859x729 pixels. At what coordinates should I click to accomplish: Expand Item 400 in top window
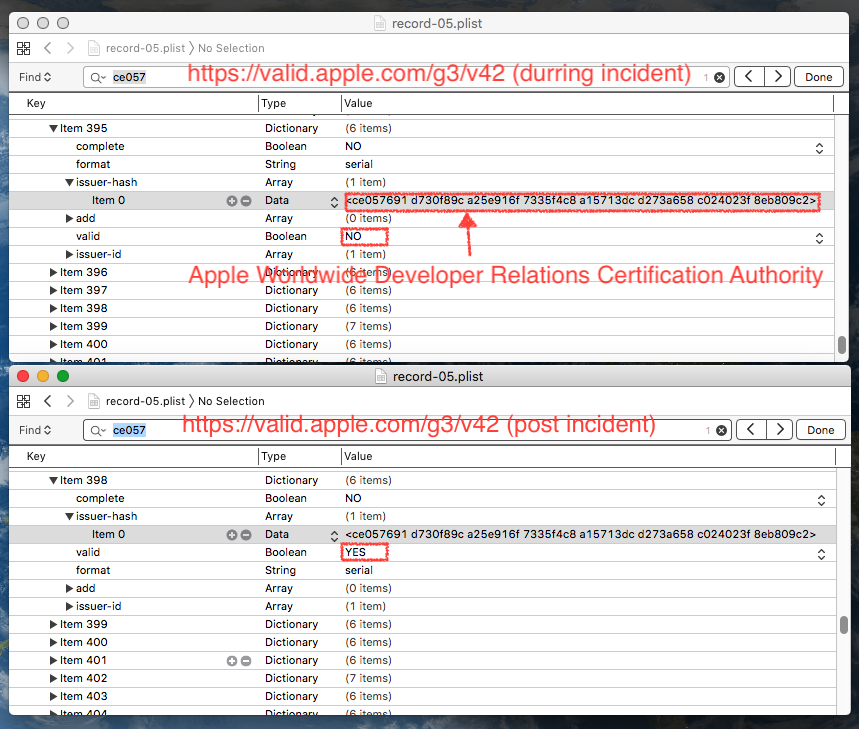[53, 345]
